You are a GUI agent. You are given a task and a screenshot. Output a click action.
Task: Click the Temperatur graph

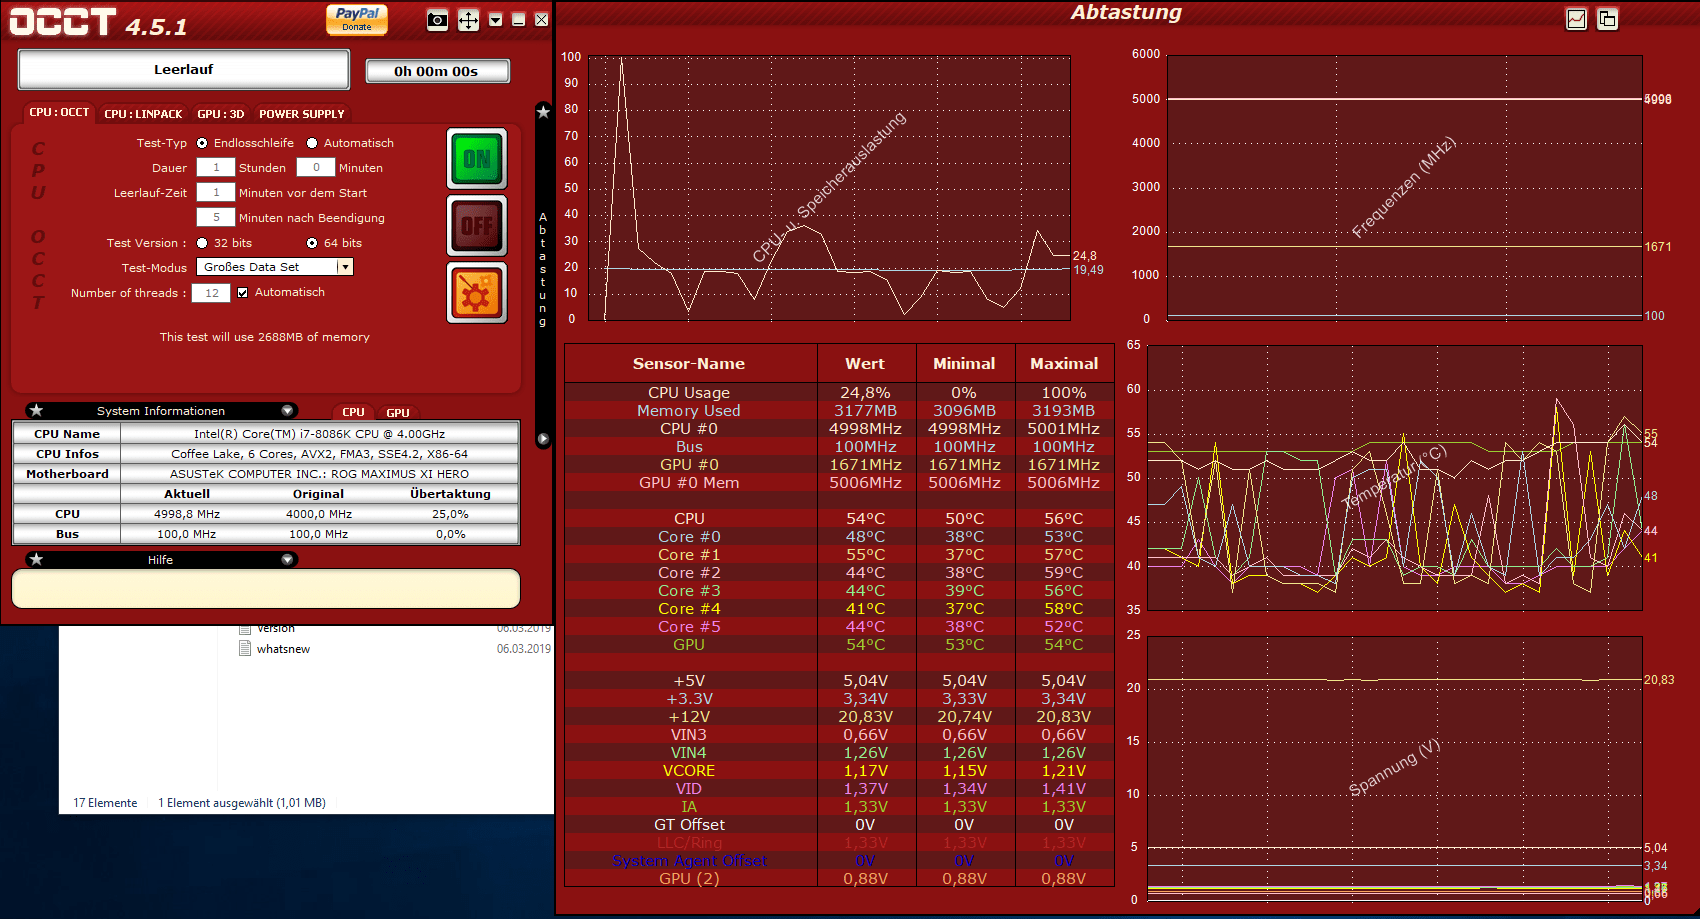point(1395,478)
